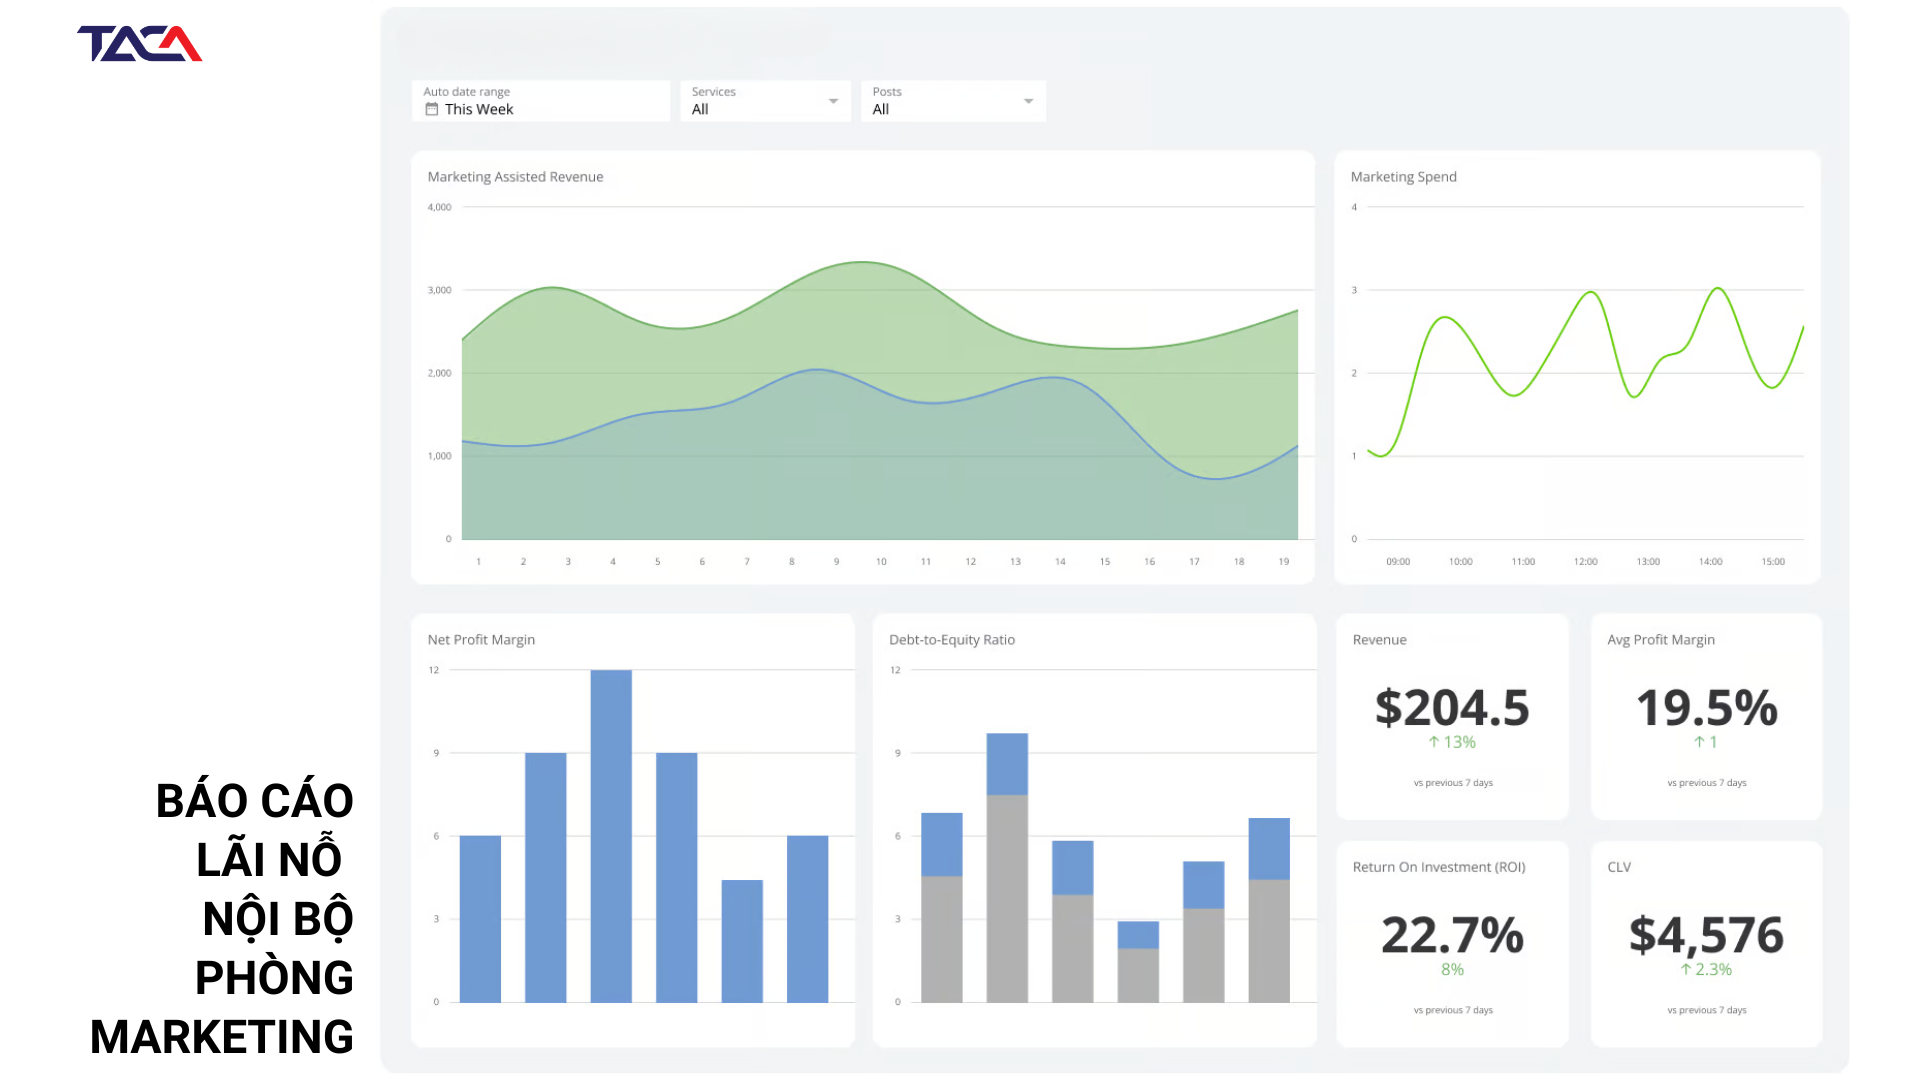Screen dimensions: 1920x1080
Task: Click the tallest Debt-to-Equity stacked bar
Action: click(x=1007, y=867)
